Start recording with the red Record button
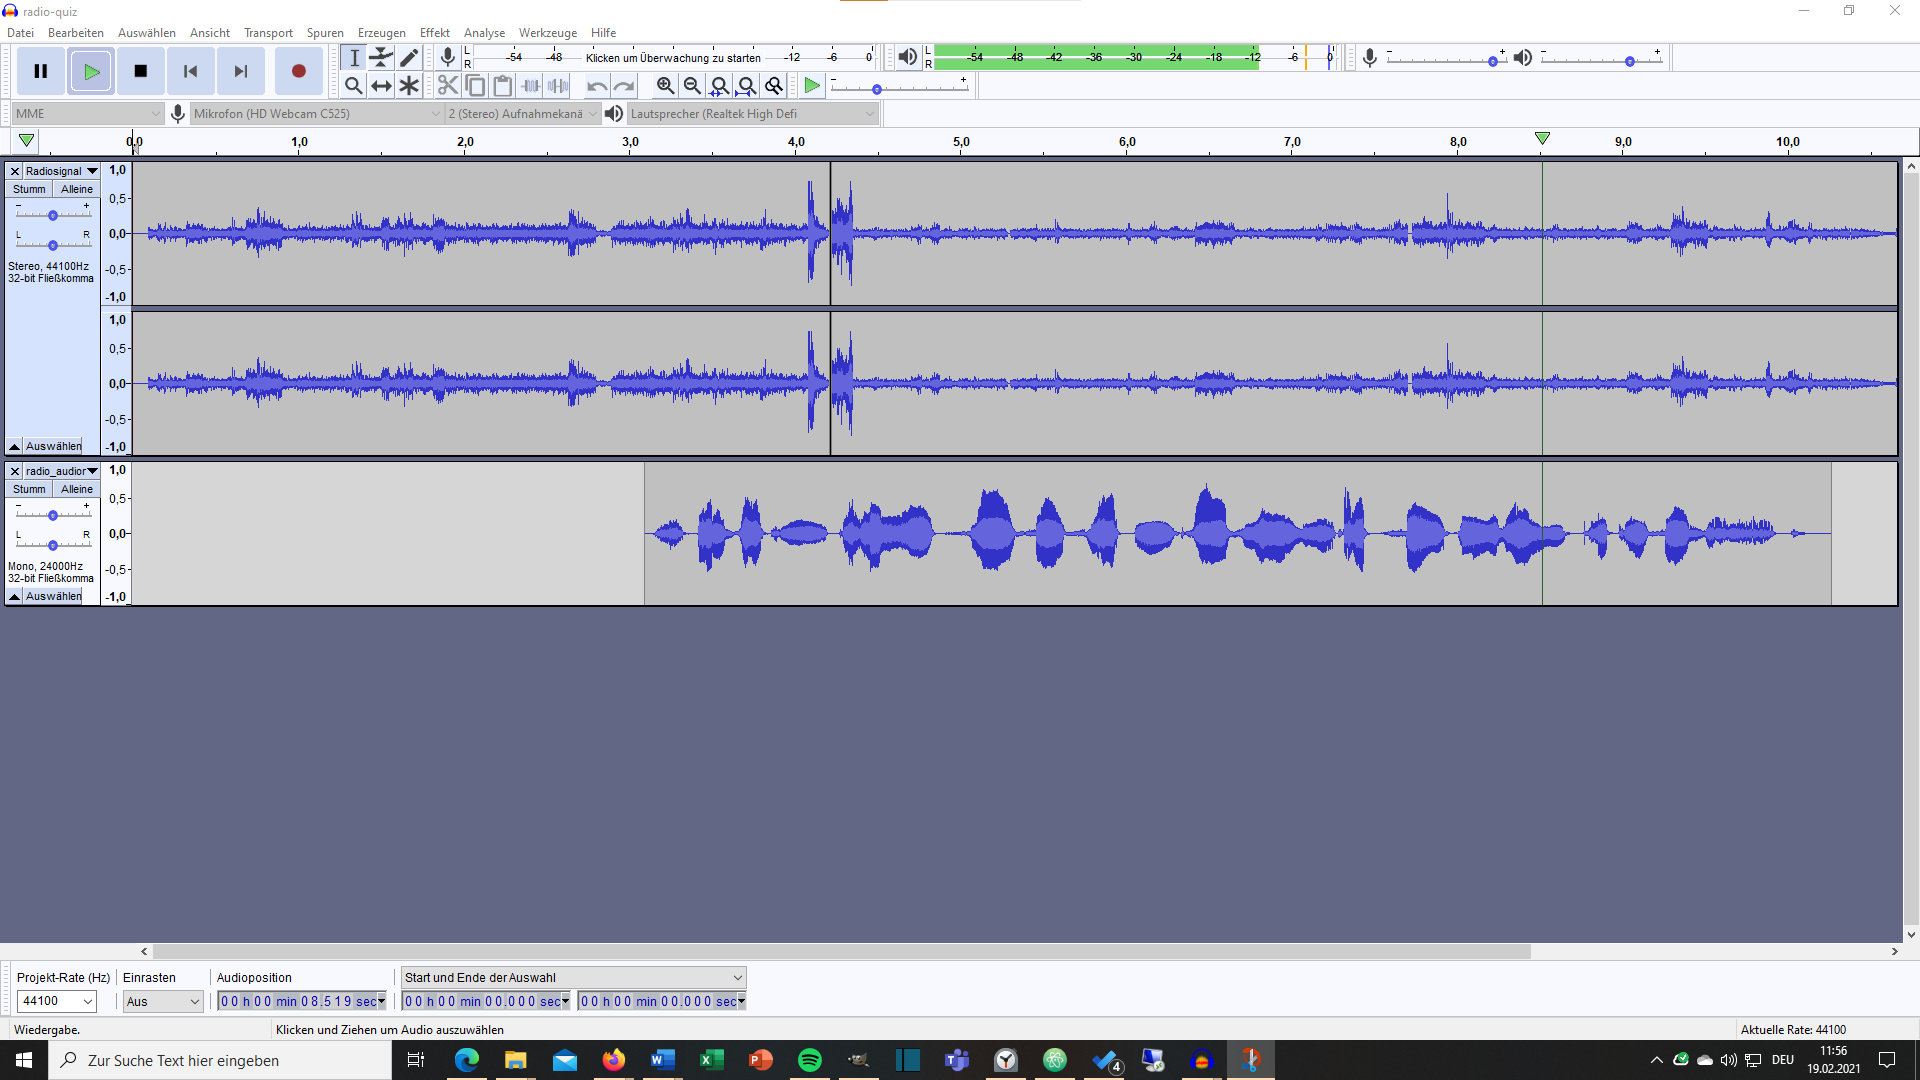 point(298,71)
